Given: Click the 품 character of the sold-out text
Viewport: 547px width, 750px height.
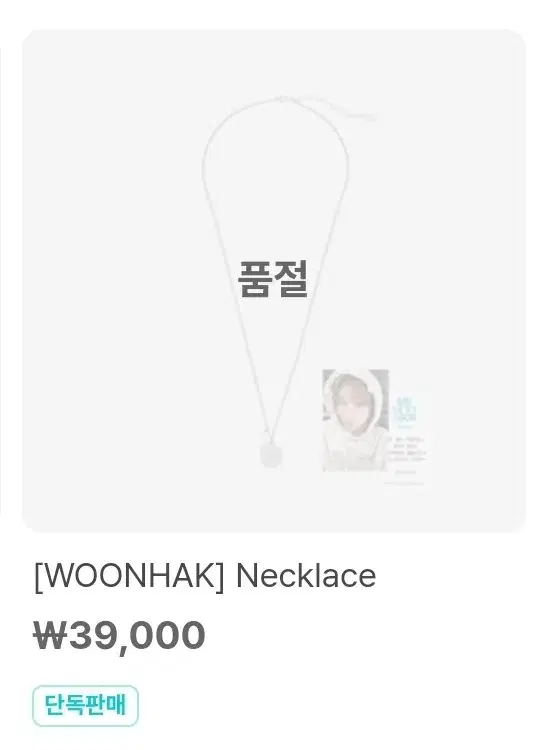Looking at the screenshot, I should (255, 279).
